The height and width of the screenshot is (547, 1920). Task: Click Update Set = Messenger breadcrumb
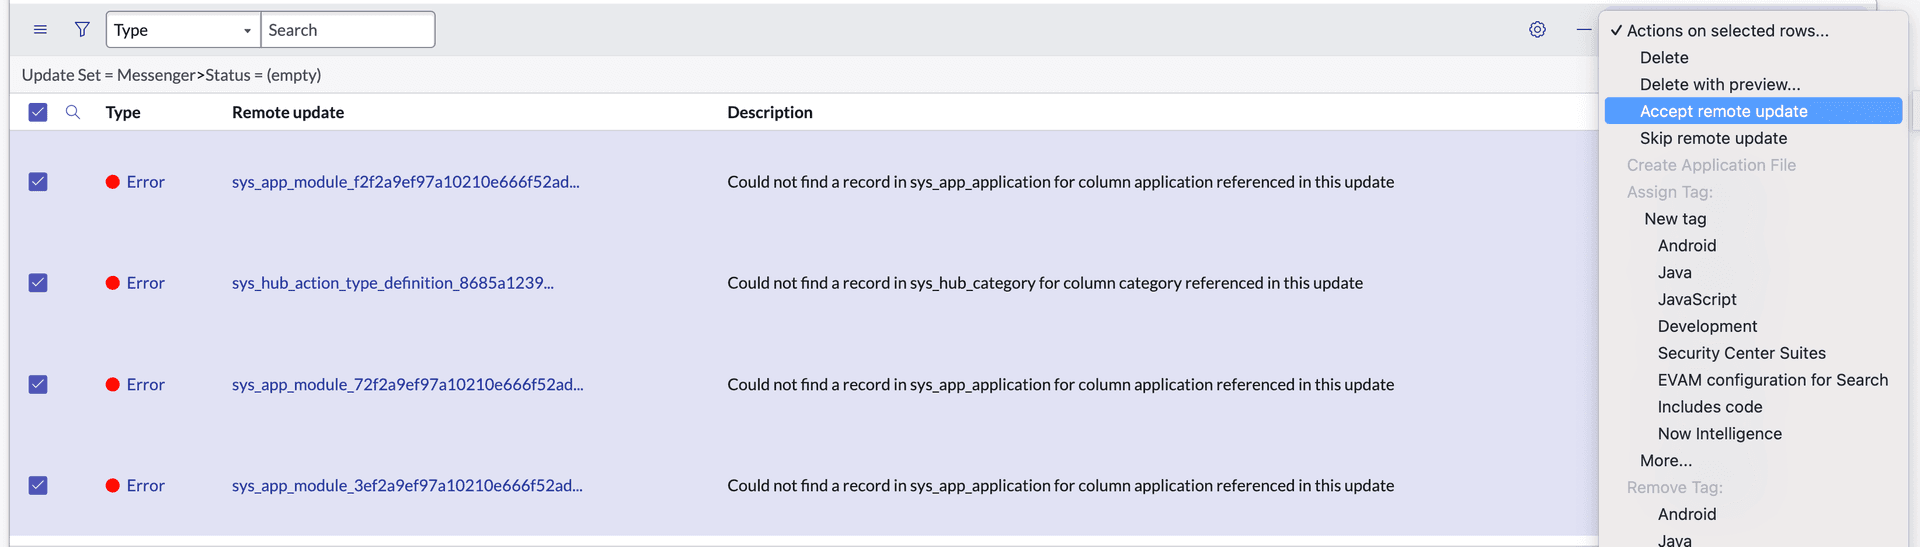click(x=108, y=75)
